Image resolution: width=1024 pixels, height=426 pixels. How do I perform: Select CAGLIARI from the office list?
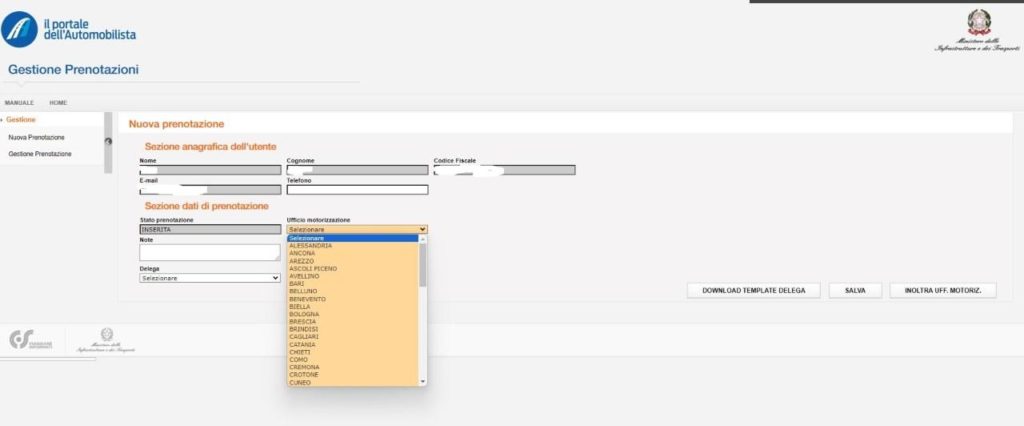pos(353,337)
